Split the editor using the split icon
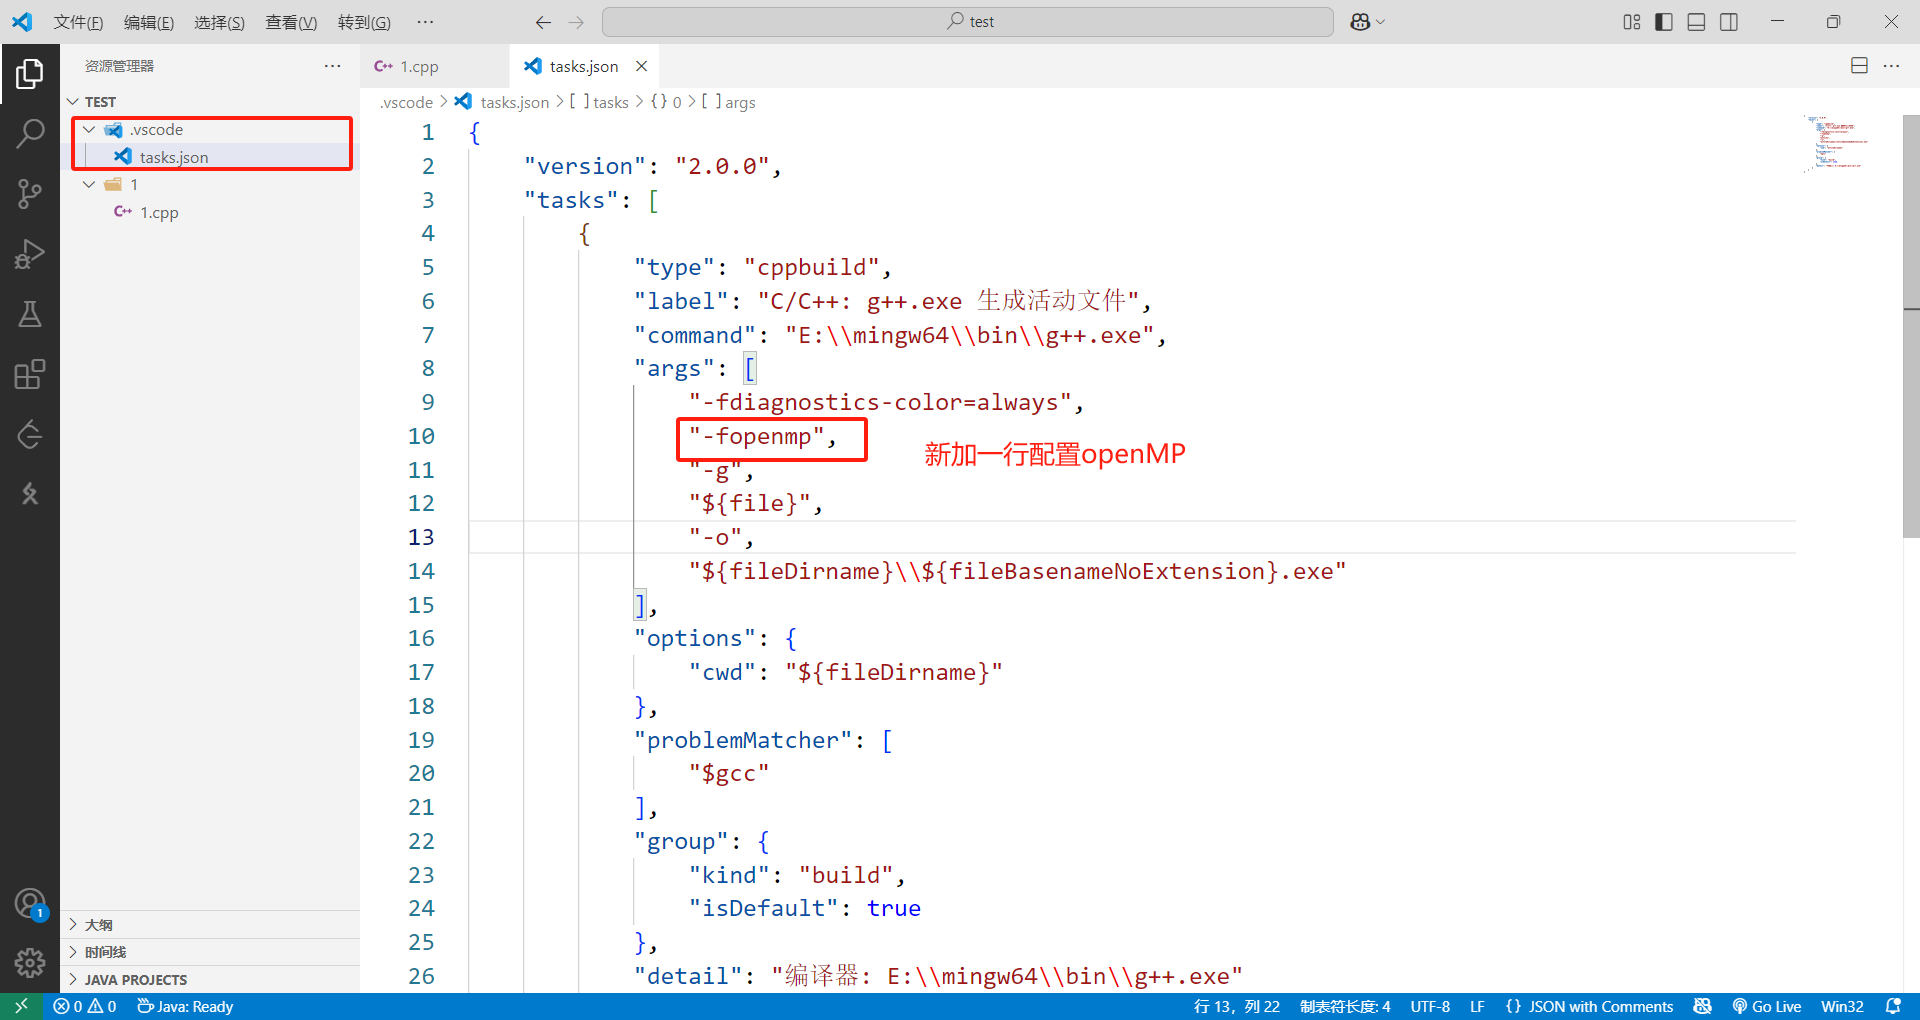The height and width of the screenshot is (1020, 1920). pyautogui.click(x=1860, y=65)
